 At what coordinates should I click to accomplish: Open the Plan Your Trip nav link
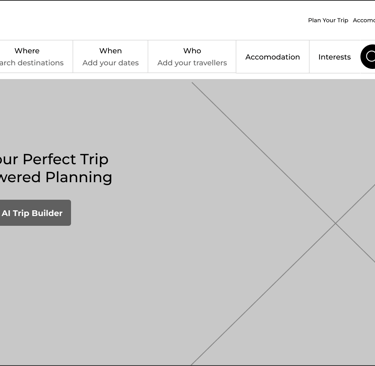pyautogui.click(x=328, y=20)
